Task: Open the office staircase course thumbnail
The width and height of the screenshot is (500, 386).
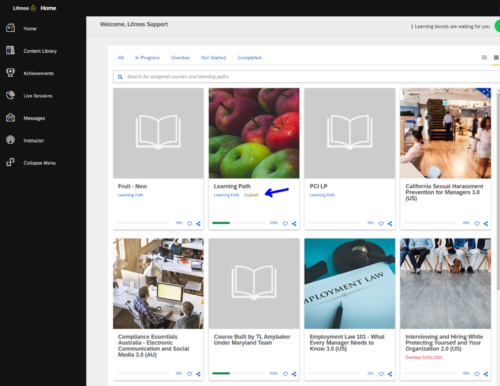Action: (445, 133)
